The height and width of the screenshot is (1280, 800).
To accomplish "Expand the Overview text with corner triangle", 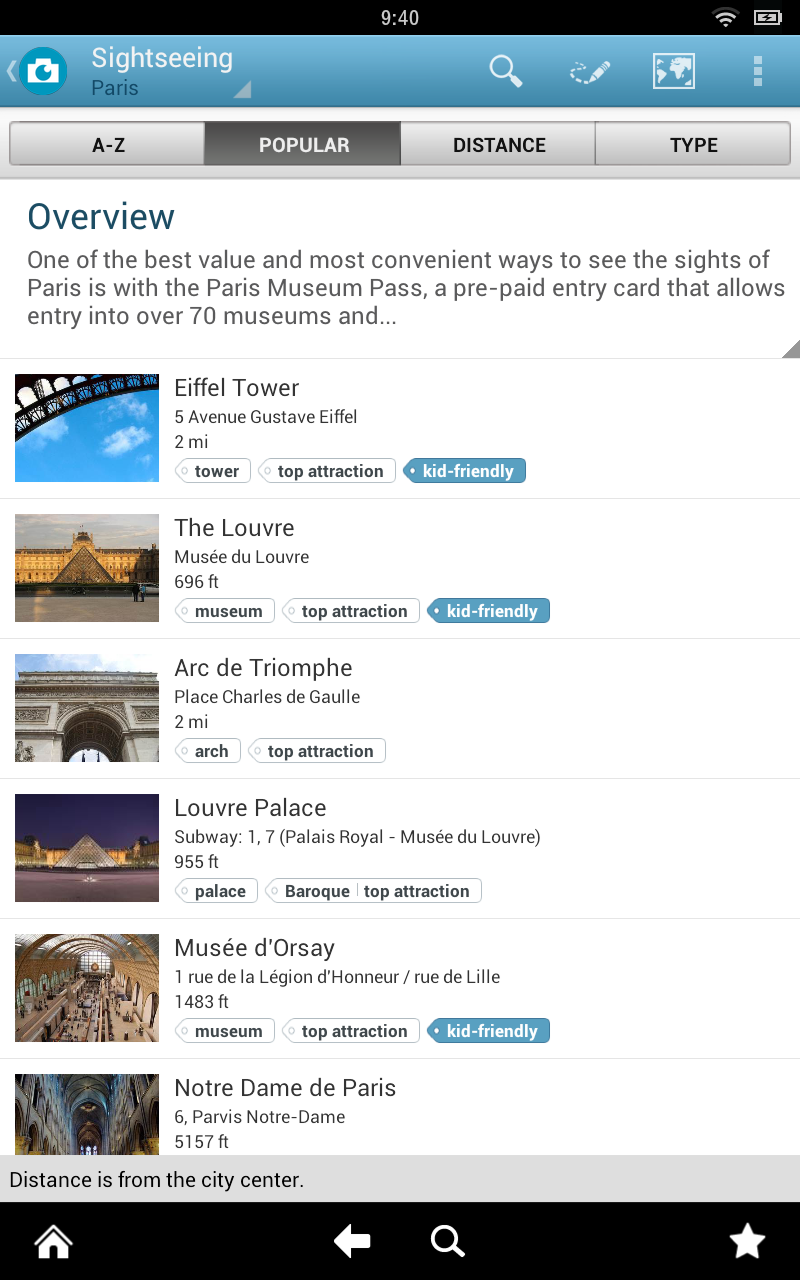I will [790, 348].
